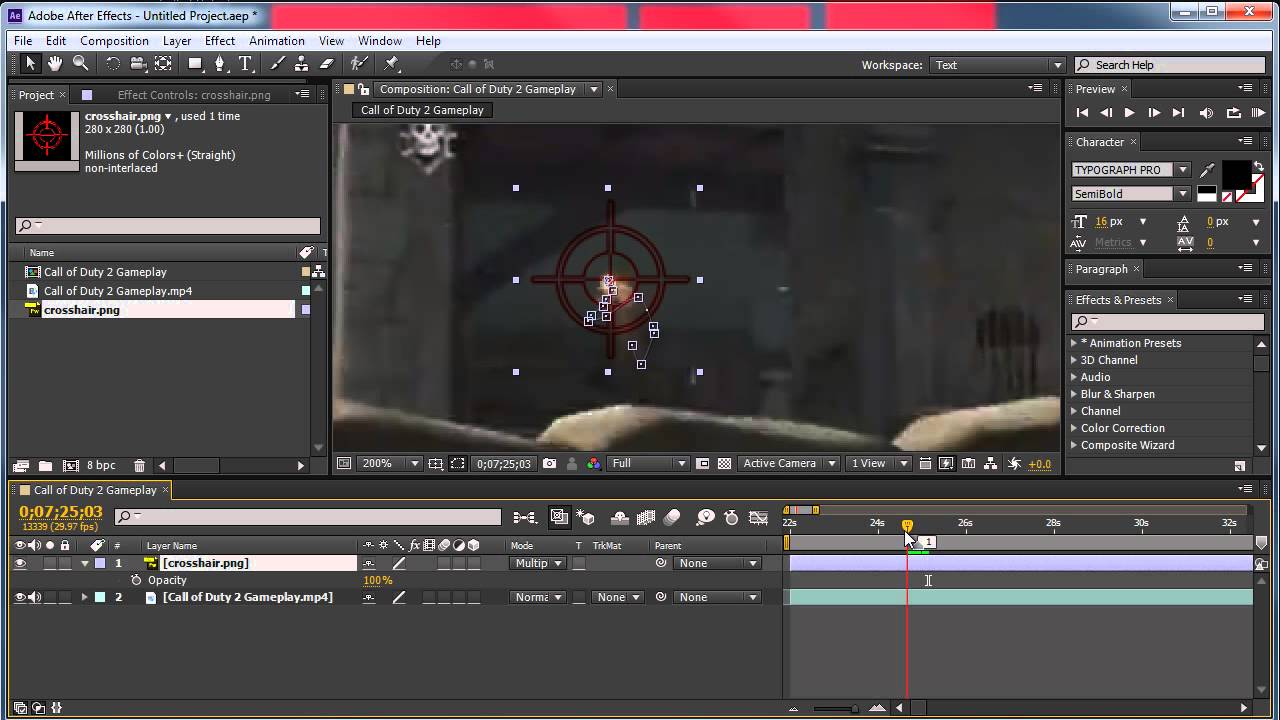
Task: Open Parent dropdown for crosshair.png layer
Action: coord(718,563)
